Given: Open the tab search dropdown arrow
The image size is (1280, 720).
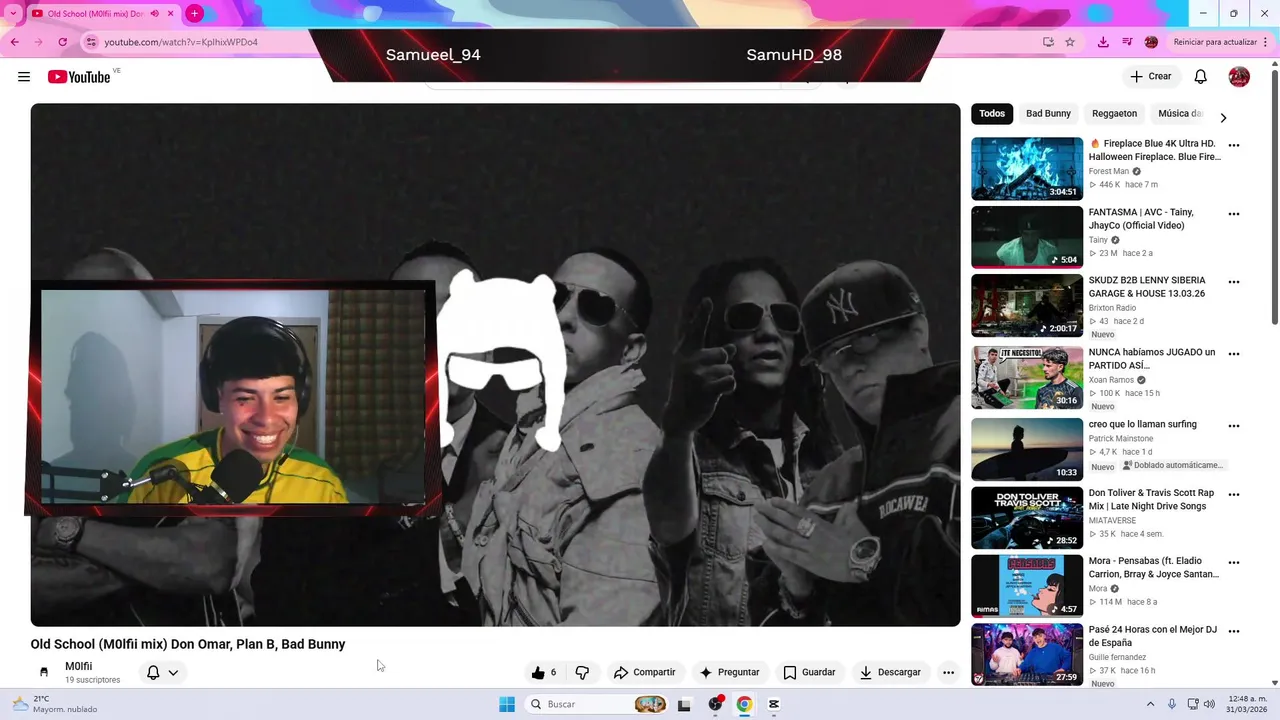Looking at the screenshot, I should click(x=13, y=14).
